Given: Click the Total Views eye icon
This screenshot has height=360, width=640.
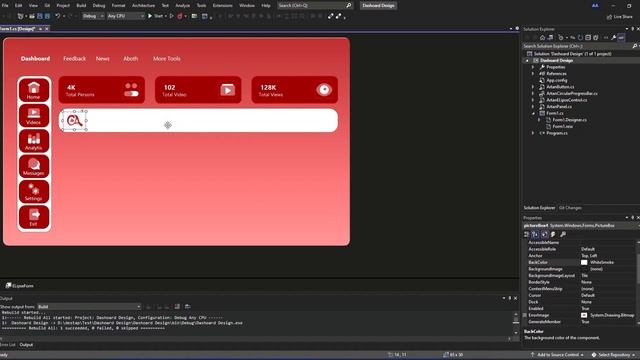Looking at the screenshot, I should (x=324, y=89).
